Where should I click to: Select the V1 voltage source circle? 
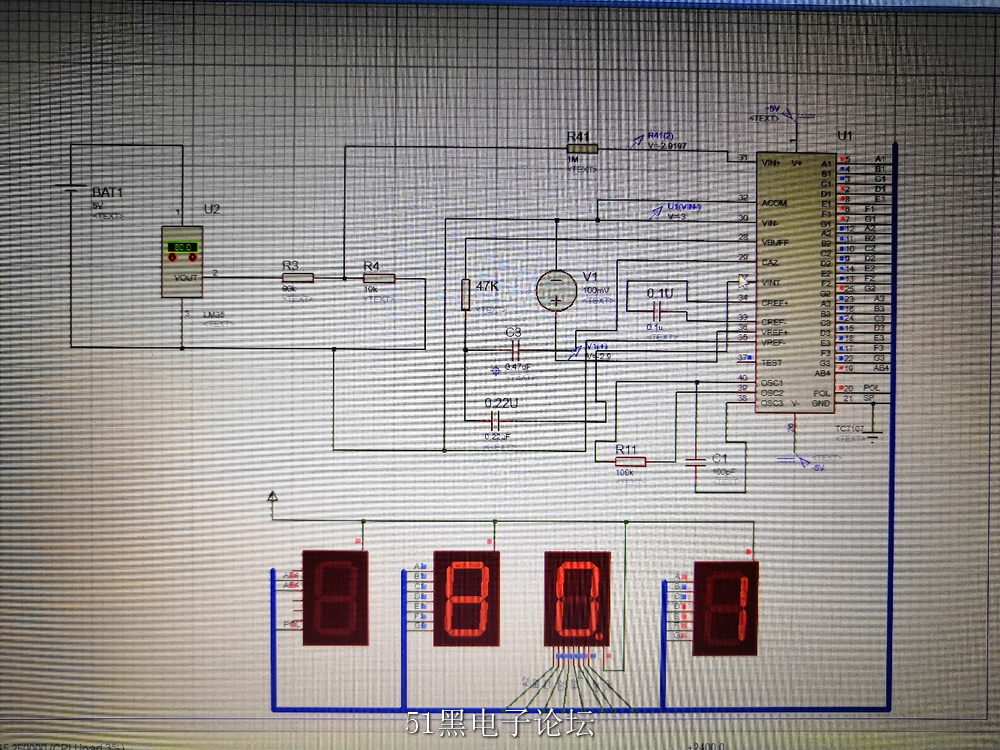556,291
